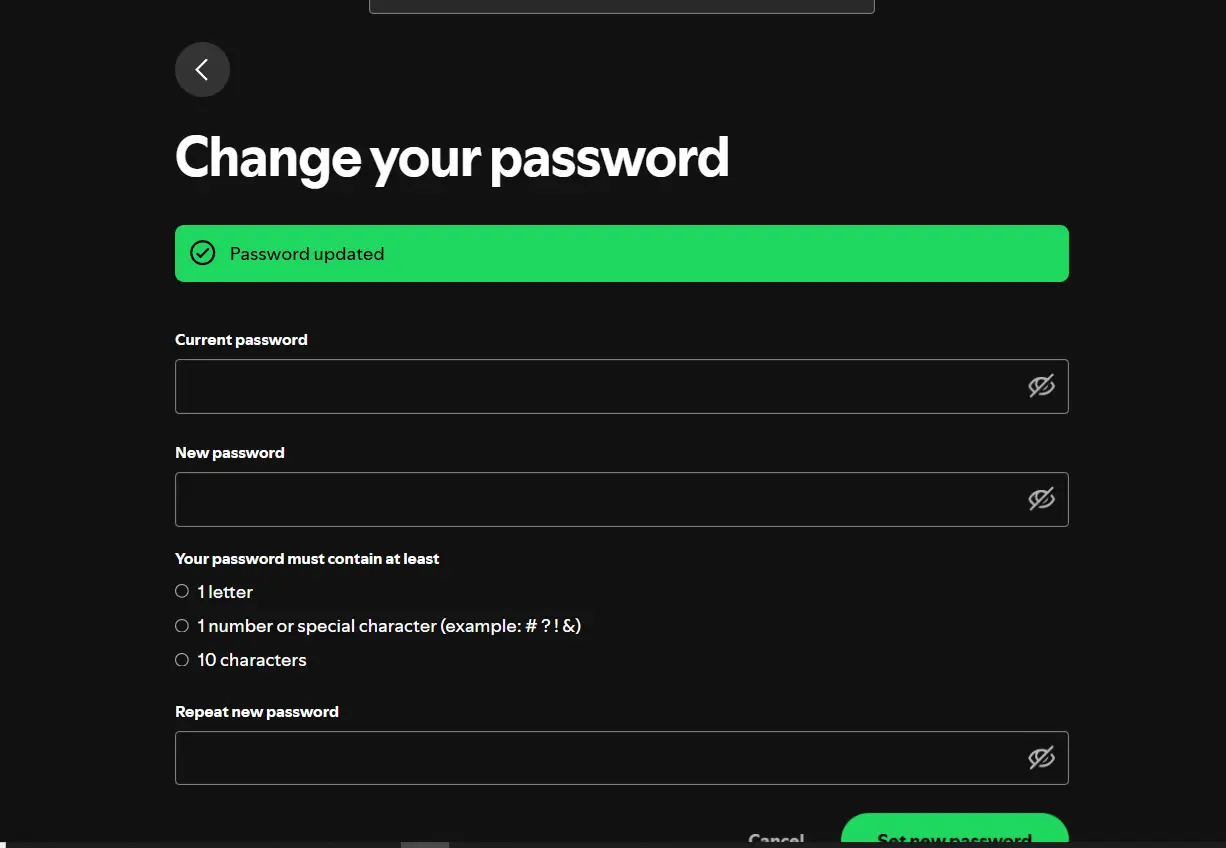Cancel the password change
Viewport: 1226px width, 848px height.
pos(776,838)
